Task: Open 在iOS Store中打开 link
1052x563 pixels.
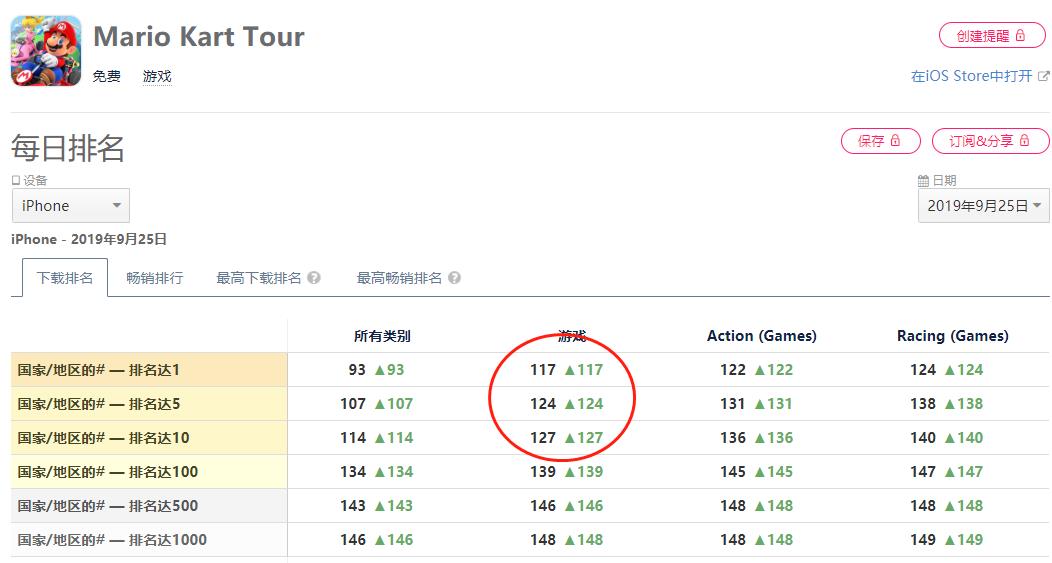Action: coord(971,76)
